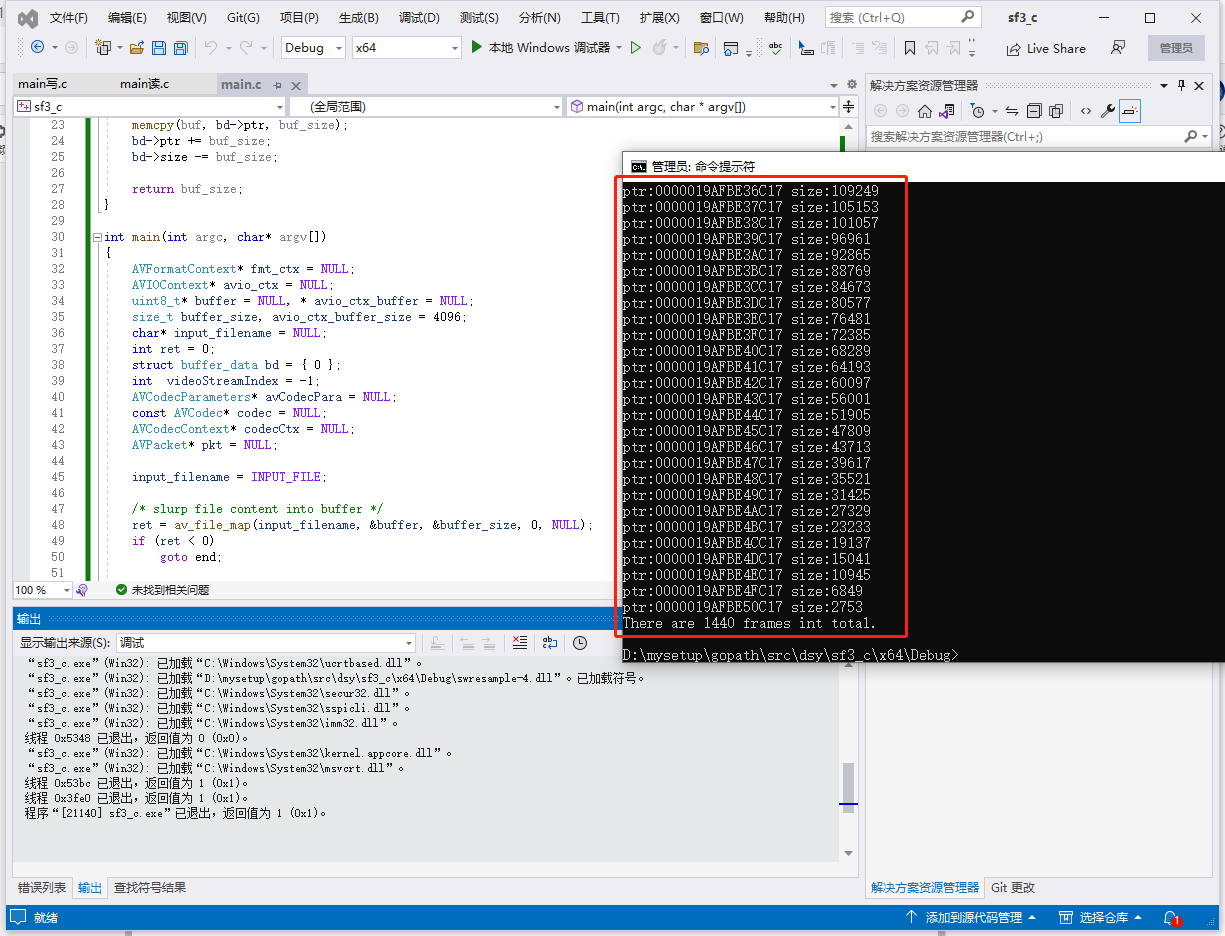Viewport: 1225px width, 936px height.
Task: Click the notifications bell in status bar
Action: click(x=1170, y=917)
